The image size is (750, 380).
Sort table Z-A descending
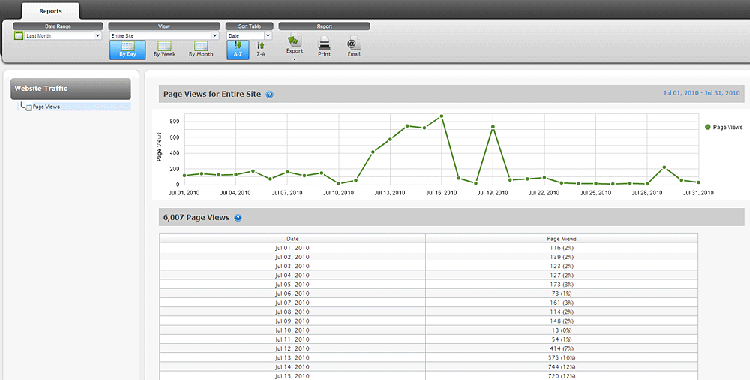coord(261,50)
